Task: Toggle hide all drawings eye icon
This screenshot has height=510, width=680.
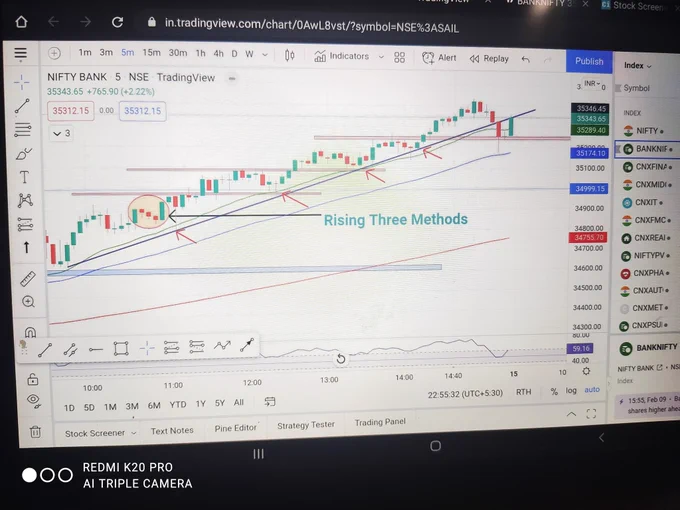Action: (x=34, y=400)
